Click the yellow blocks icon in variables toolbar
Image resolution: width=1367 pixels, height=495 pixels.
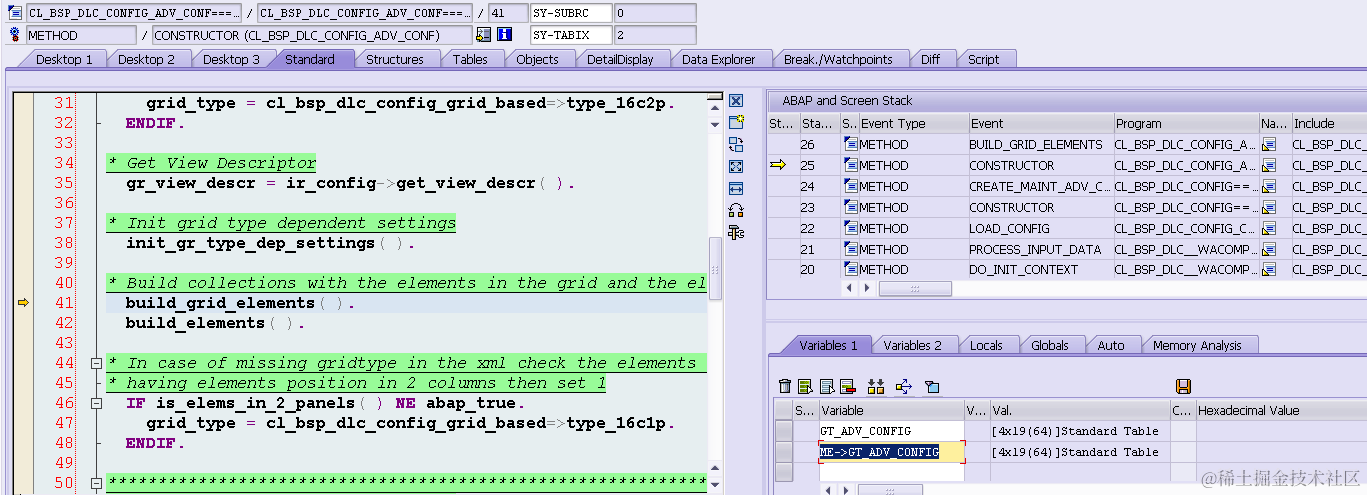point(876,386)
